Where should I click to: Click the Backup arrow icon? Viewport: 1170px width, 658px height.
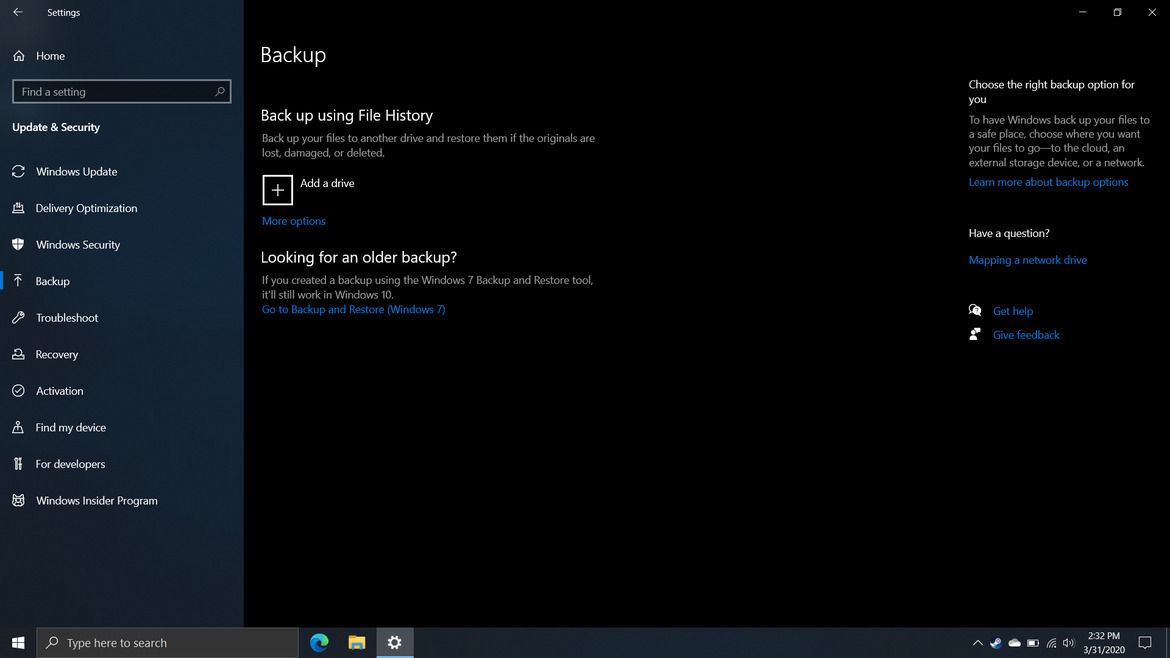click(19, 281)
